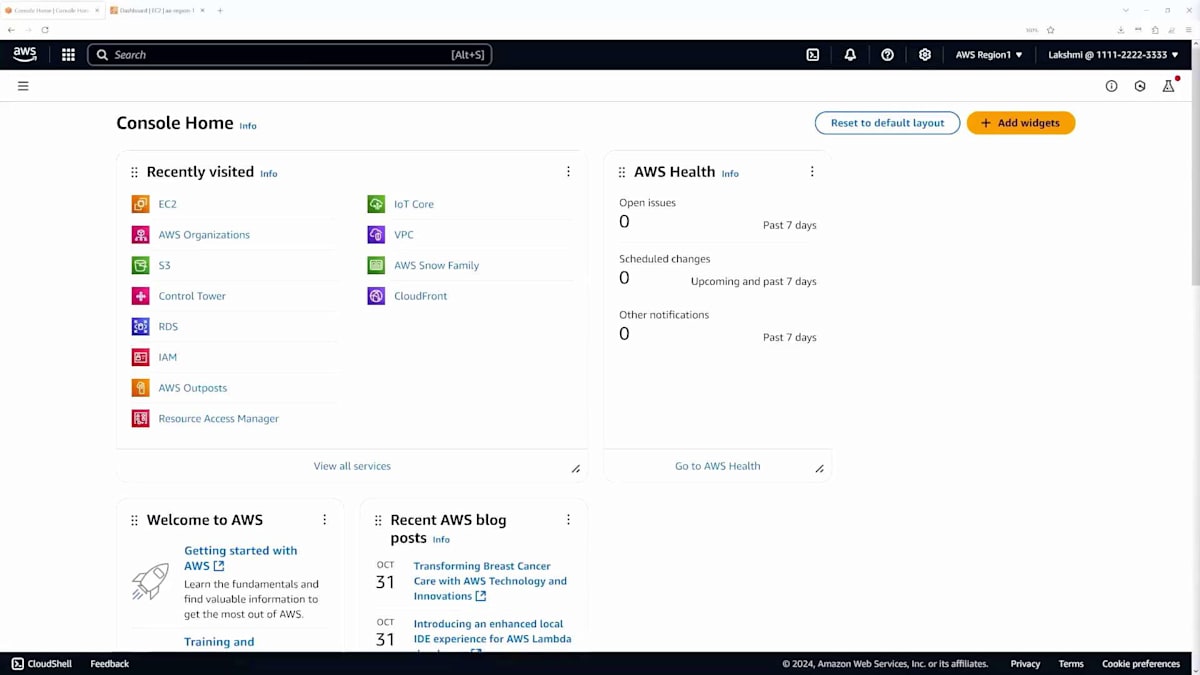Click the Info link beside Recently visited
1200x675 pixels.
[x=269, y=174]
